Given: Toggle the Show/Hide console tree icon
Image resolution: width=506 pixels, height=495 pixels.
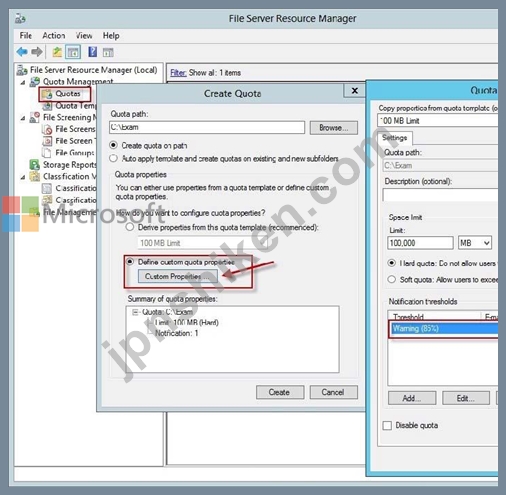Looking at the screenshot, I should pyautogui.click(x=73, y=52).
